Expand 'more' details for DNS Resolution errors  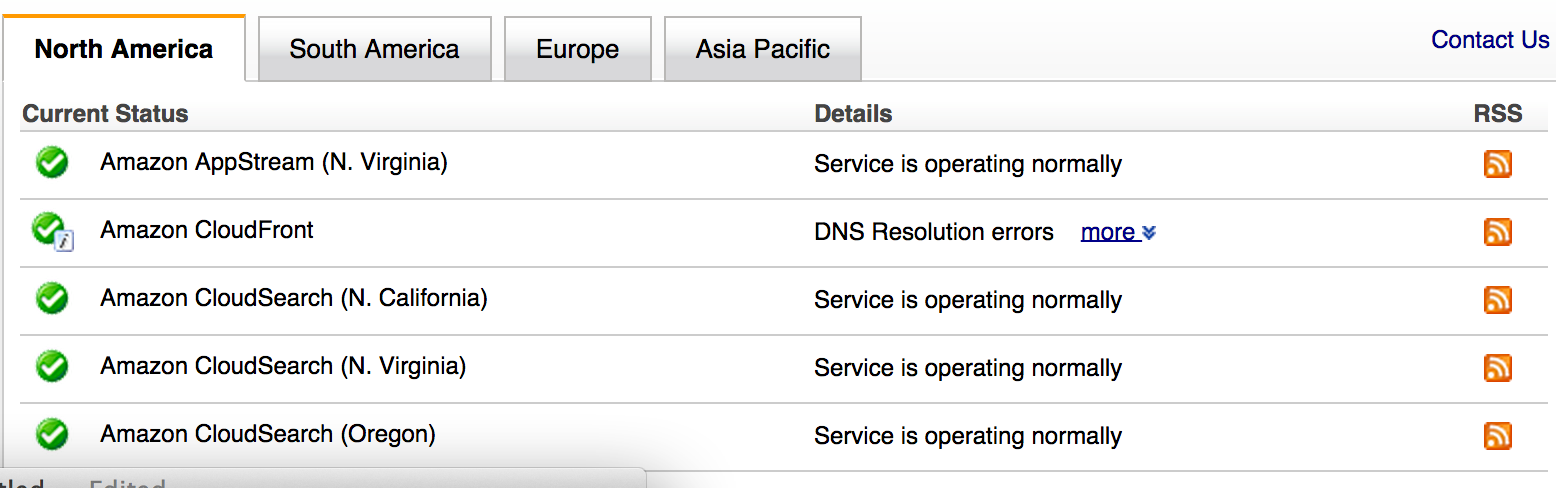(1118, 232)
